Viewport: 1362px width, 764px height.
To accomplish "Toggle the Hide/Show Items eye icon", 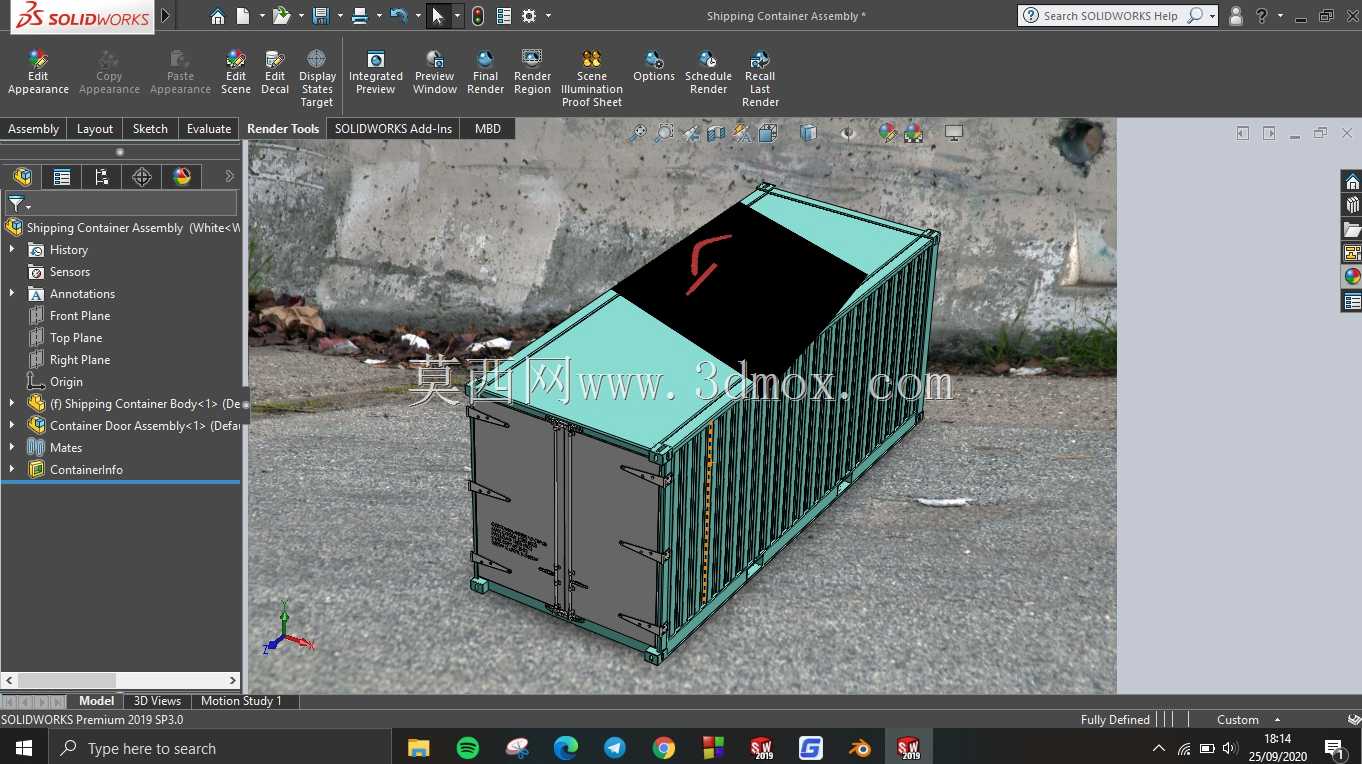I will (848, 133).
